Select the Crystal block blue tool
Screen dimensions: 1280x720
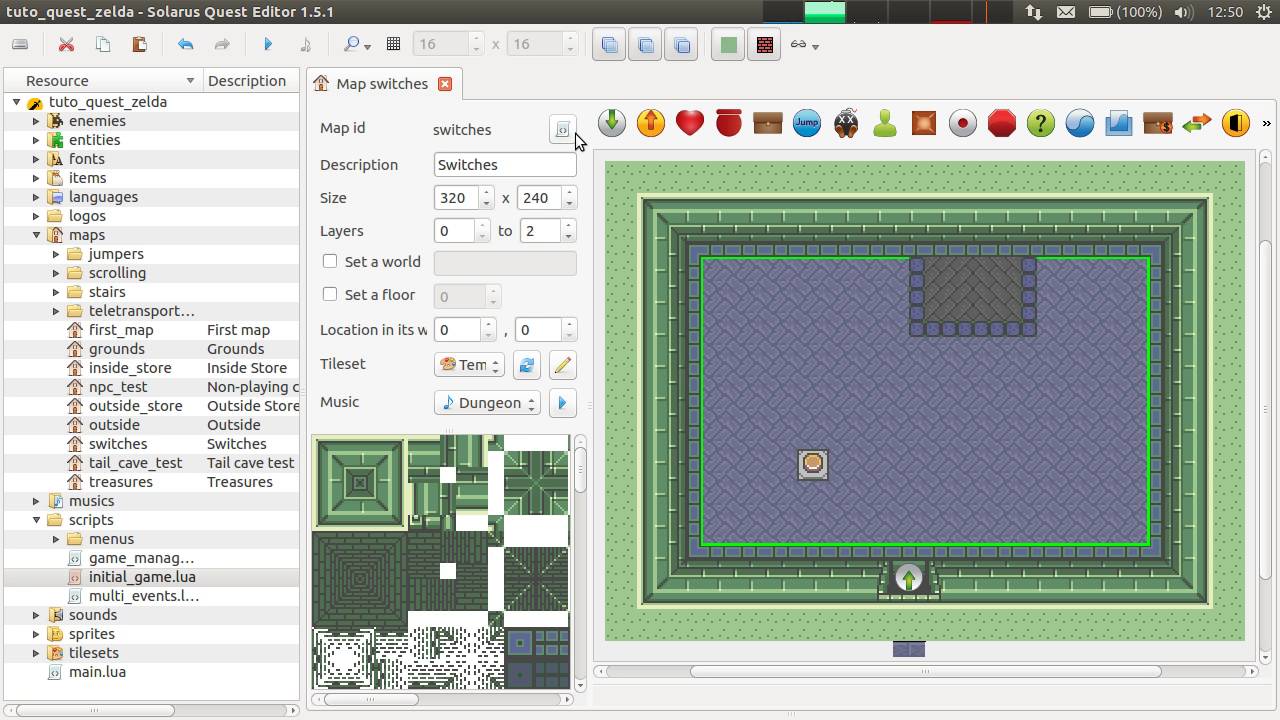pyautogui.click(x=1119, y=123)
